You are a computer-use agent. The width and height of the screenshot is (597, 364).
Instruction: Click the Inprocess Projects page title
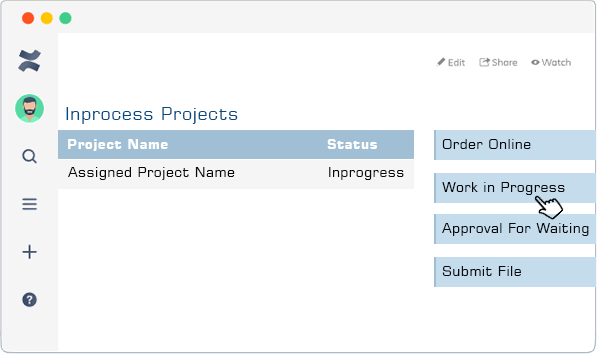pyautogui.click(x=152, y=114)
